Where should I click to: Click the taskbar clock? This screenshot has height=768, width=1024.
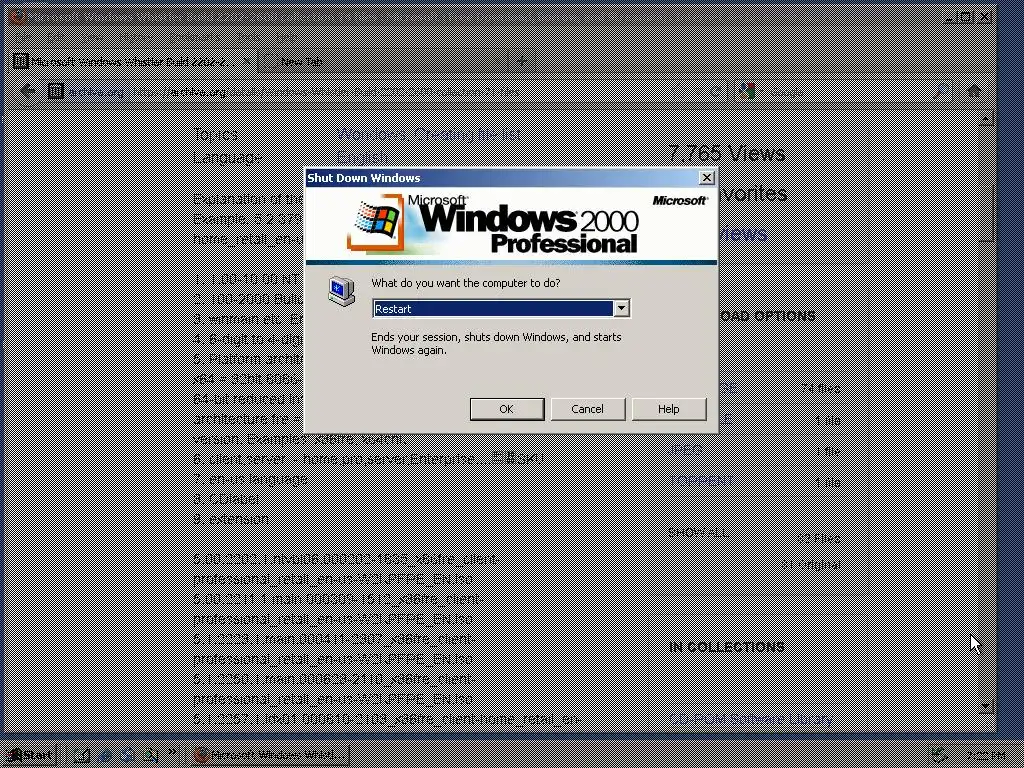click(x=985, y=756)
